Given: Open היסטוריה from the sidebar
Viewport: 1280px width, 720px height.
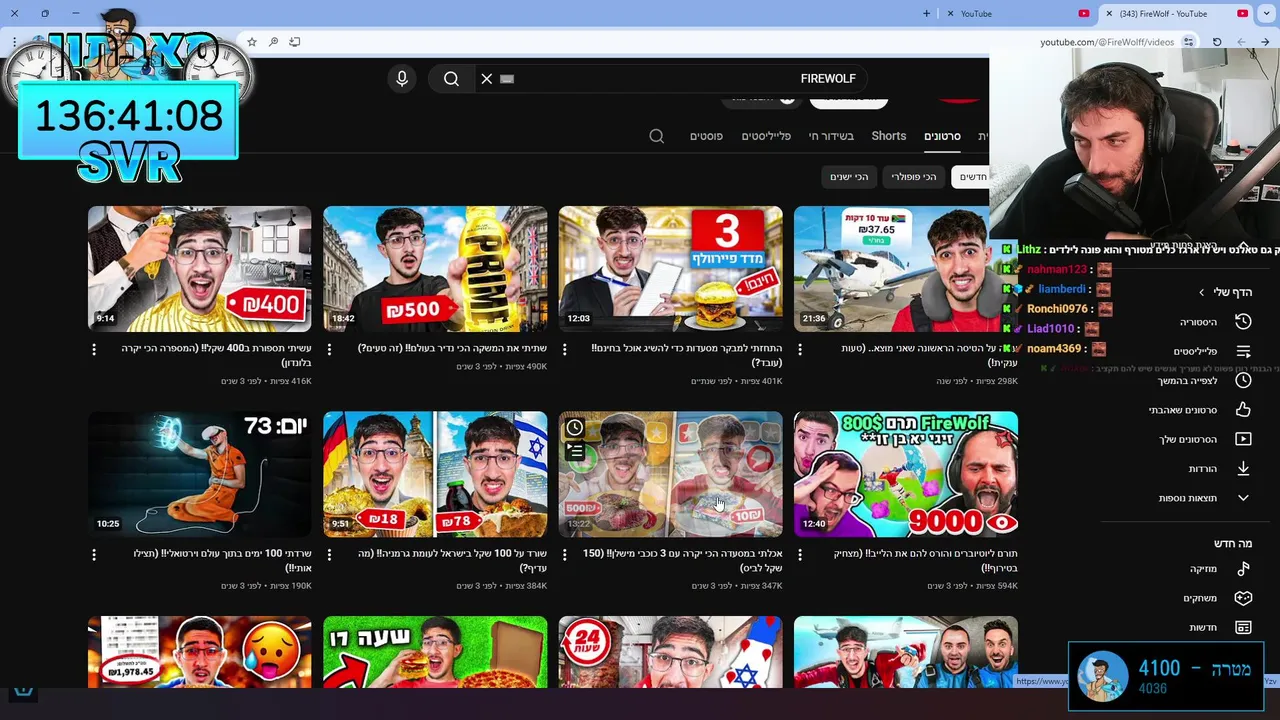Looking at the screenshot, I should pyautogui.click(x=1215, y=322).
